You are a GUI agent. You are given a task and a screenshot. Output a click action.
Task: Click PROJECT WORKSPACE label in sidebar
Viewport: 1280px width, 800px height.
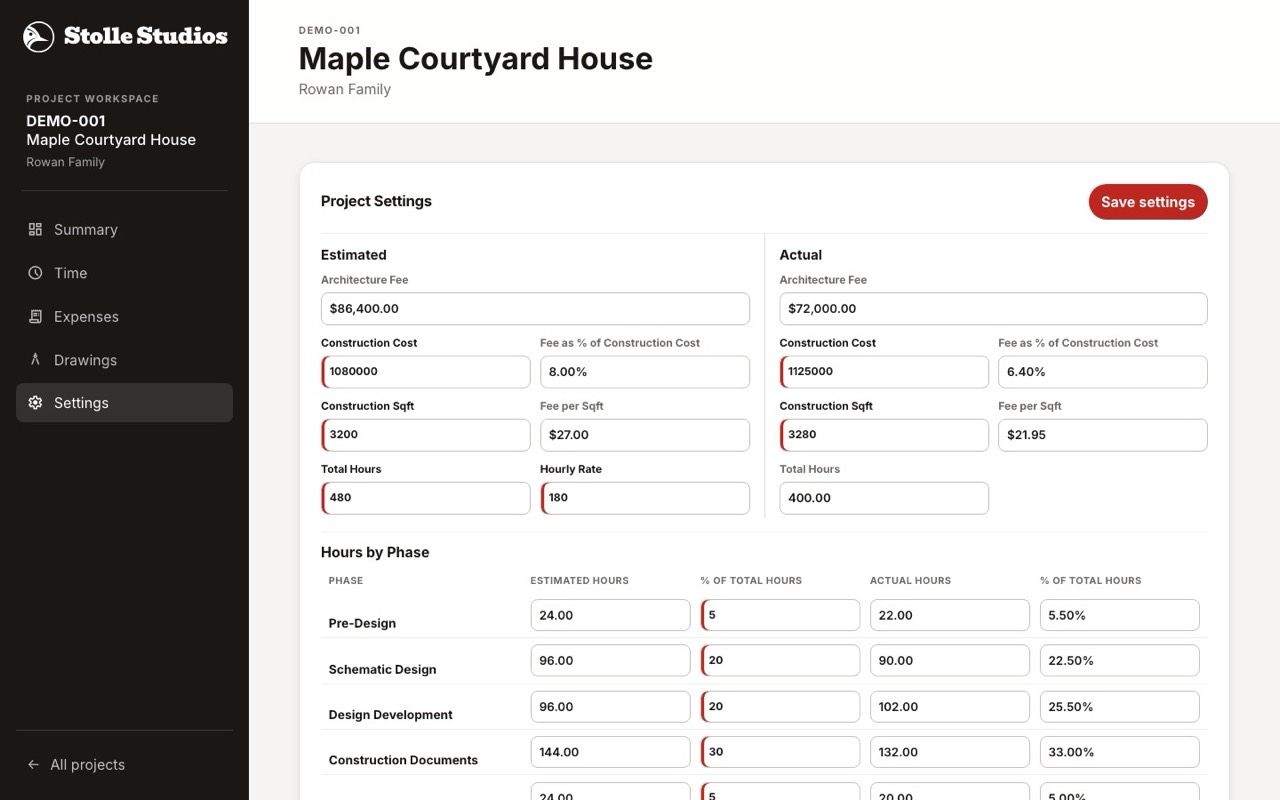tap(92, 98)
